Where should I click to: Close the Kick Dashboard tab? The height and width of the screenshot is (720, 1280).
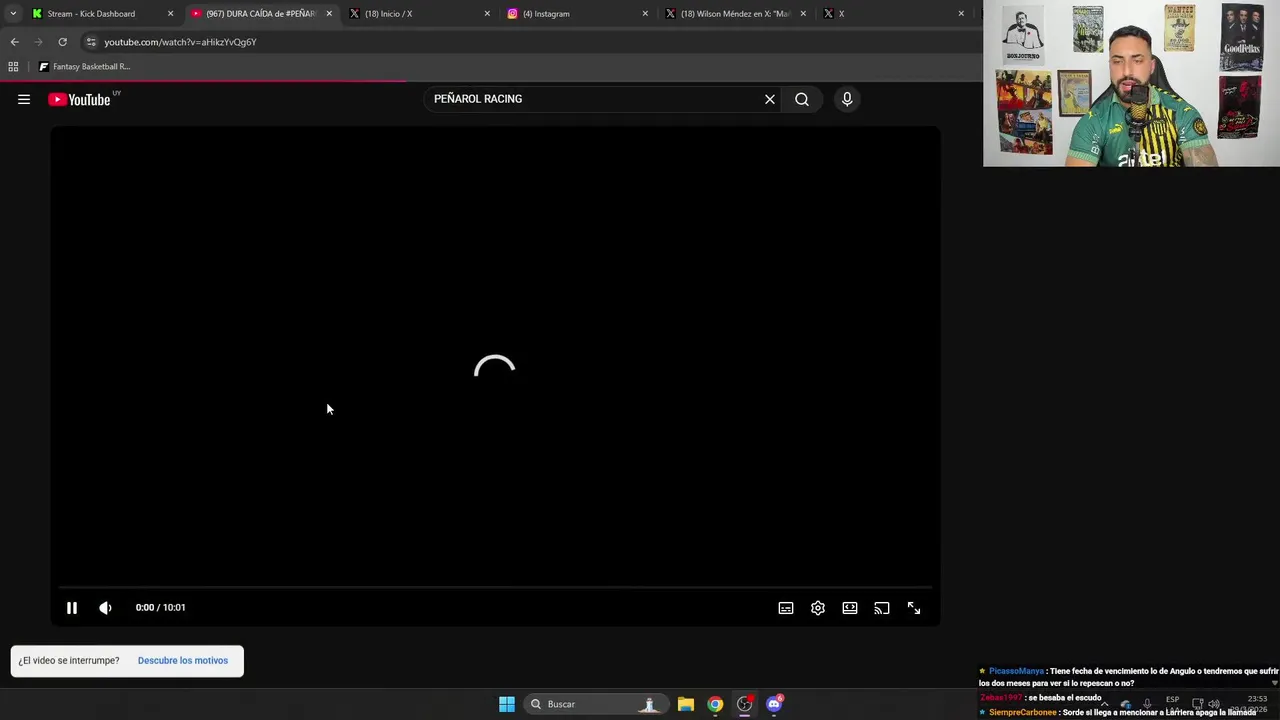170,14
